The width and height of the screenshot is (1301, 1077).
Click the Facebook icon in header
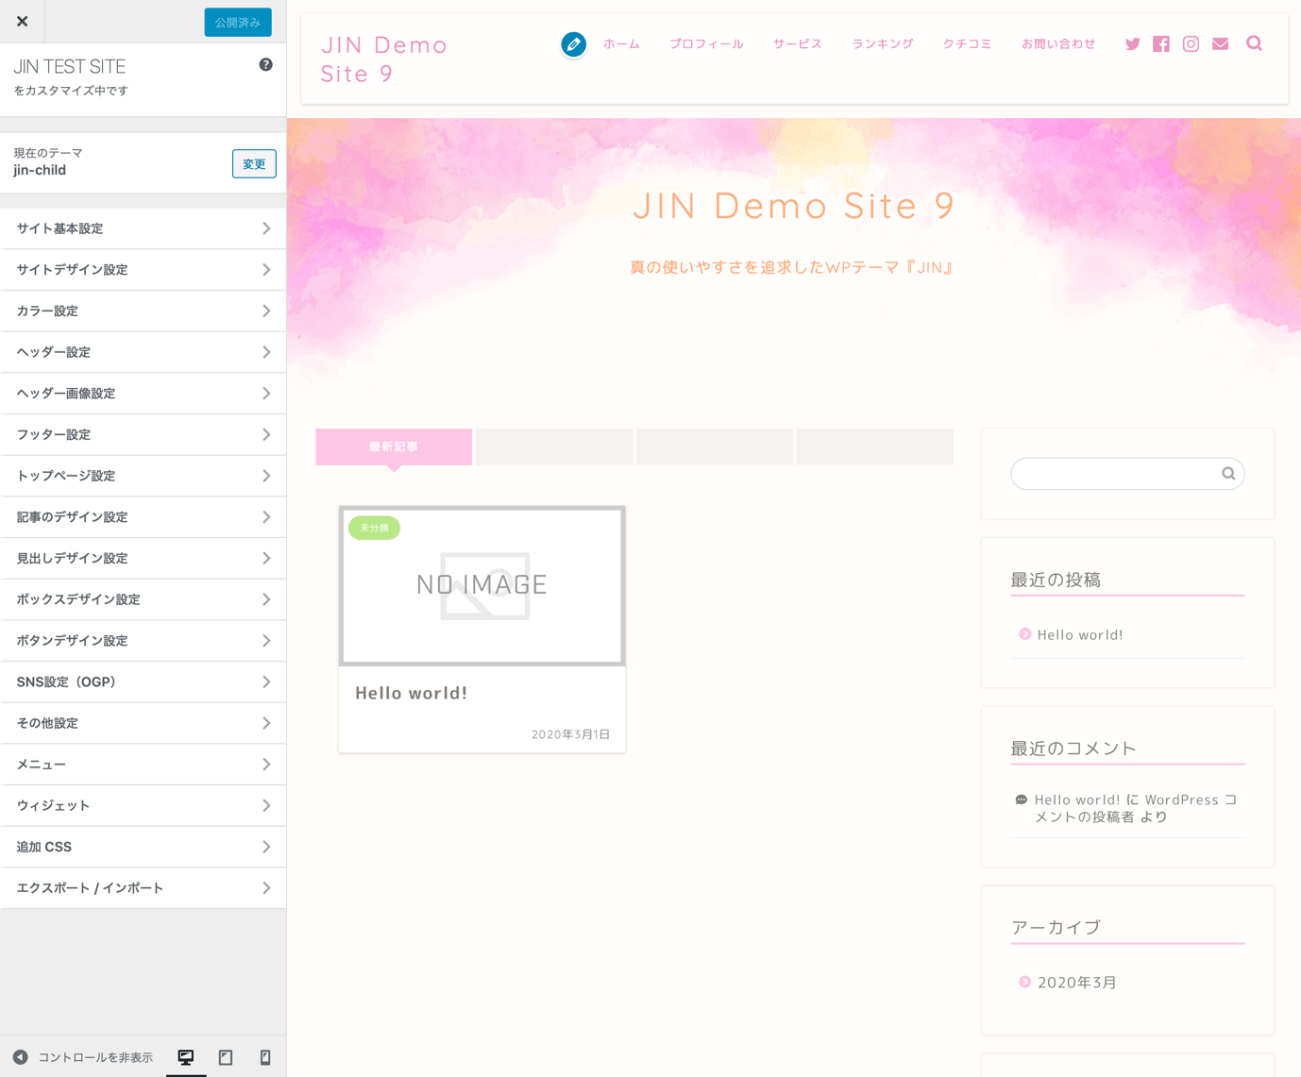tap(1161, 44)
